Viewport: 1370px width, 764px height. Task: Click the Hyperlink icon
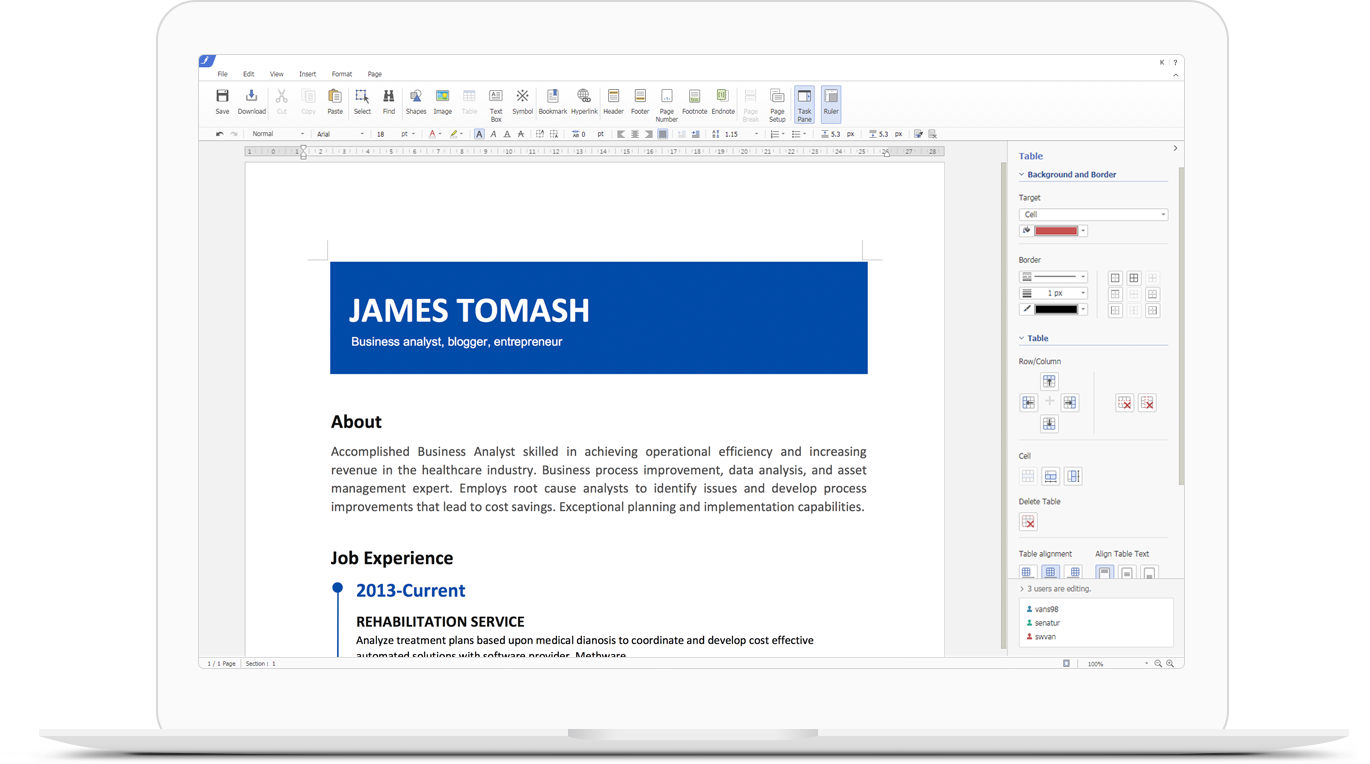pyautogui.click(x=584, y=101)
